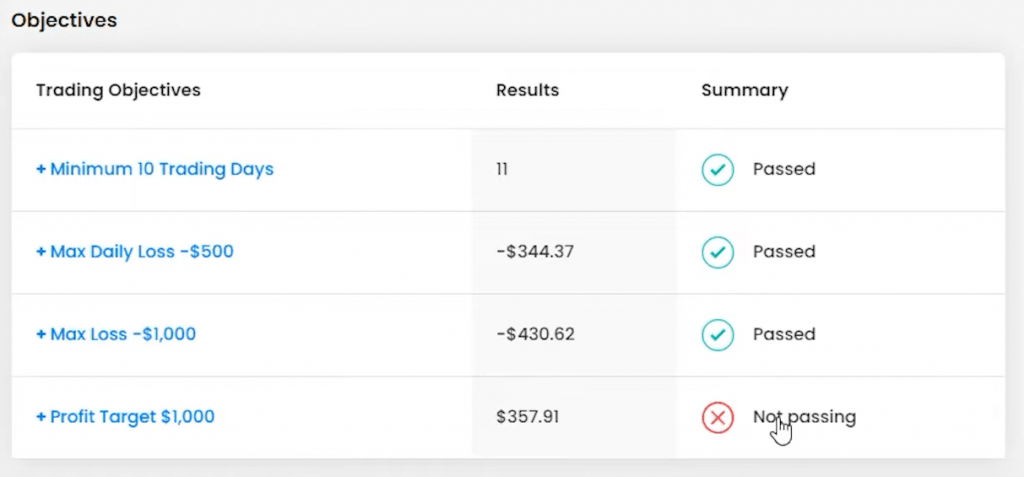
Task: Click Passed status text for Max Loss row
Action: 784,335
